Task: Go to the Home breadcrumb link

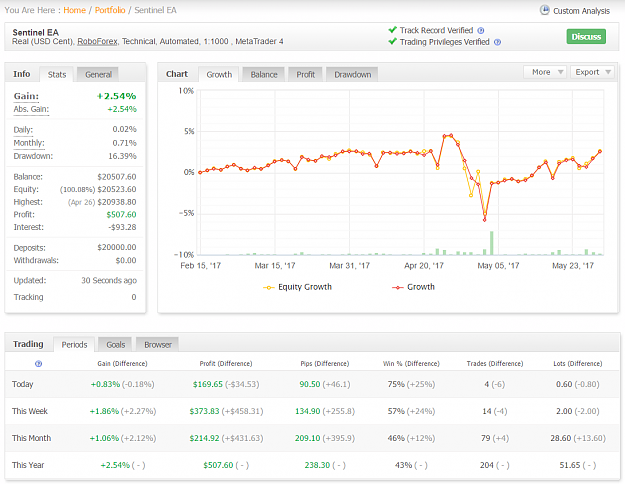Action: coord(75,10)
